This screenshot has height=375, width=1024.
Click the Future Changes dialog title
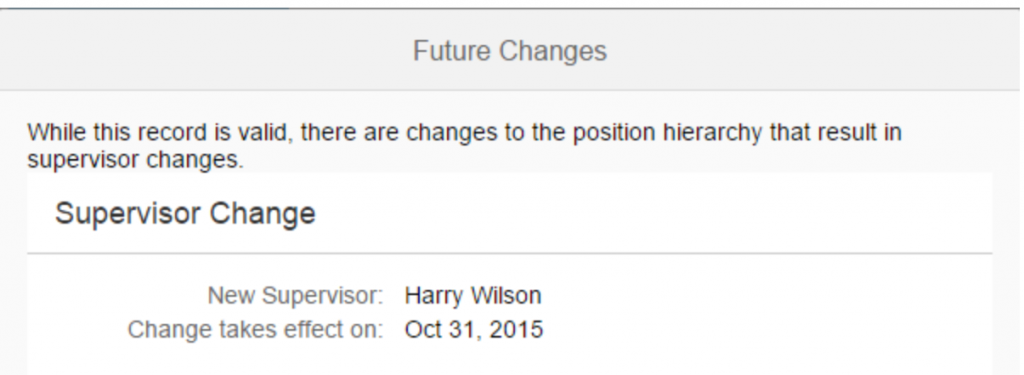(510, 51)
